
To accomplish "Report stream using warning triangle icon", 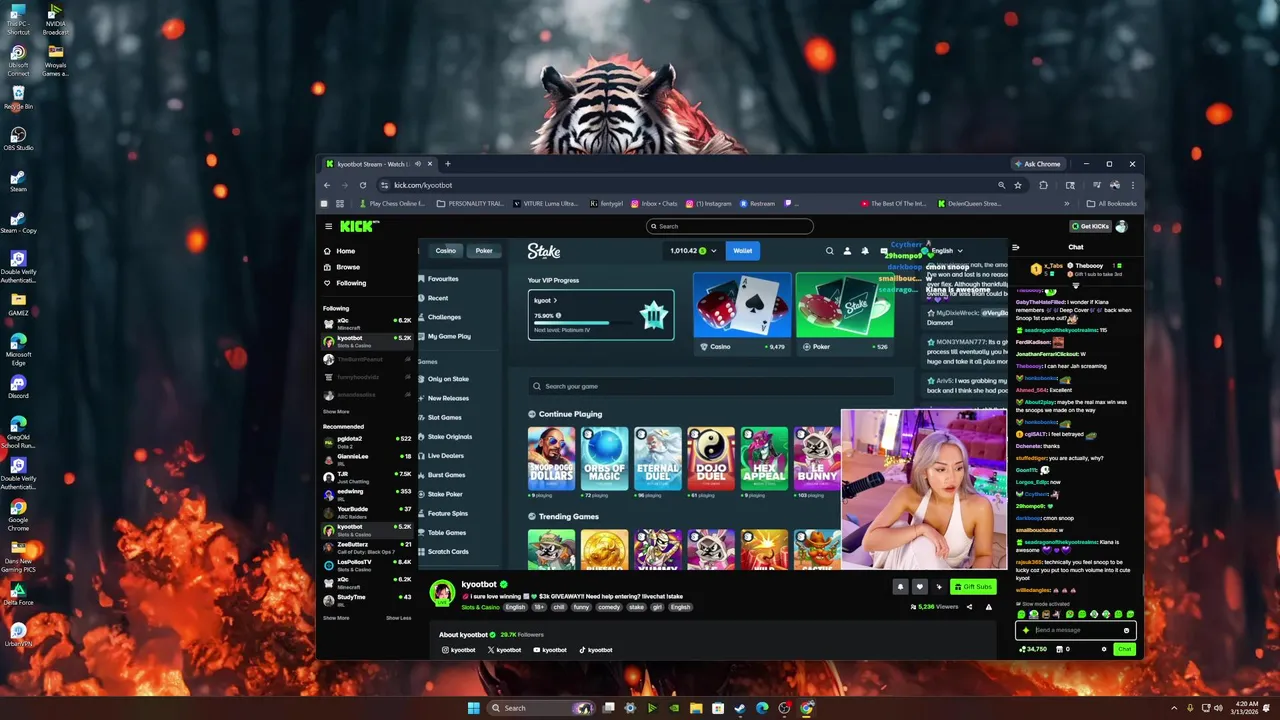I will (x=989, y=607).
